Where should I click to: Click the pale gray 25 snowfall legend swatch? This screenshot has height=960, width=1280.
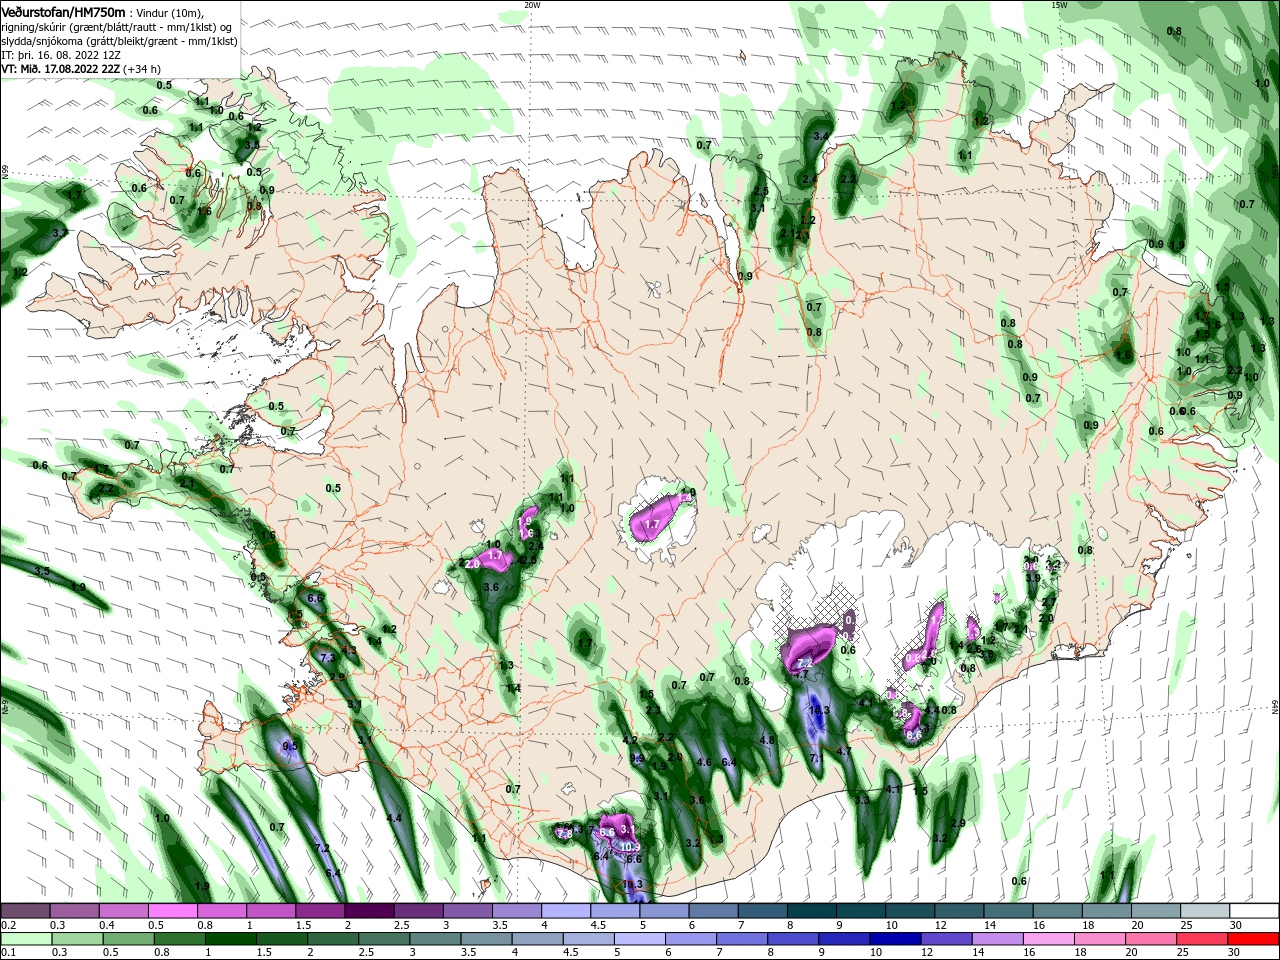(x=1204, y=911)
